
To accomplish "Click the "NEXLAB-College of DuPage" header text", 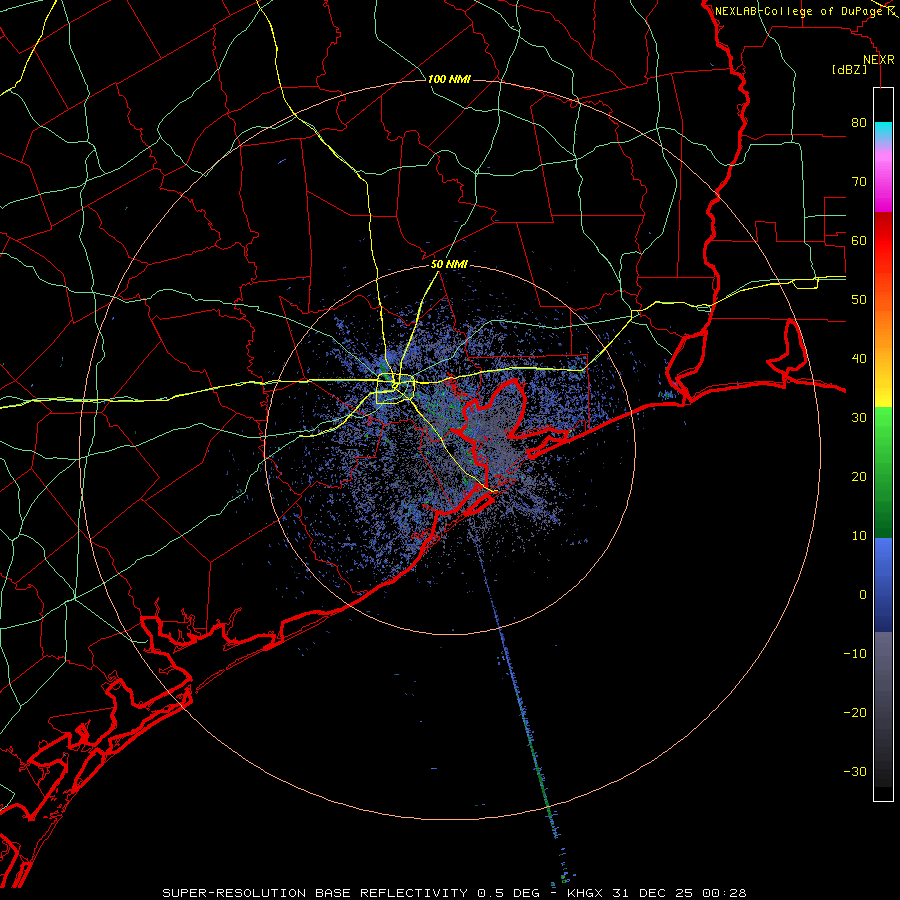I will coord(799,11).
